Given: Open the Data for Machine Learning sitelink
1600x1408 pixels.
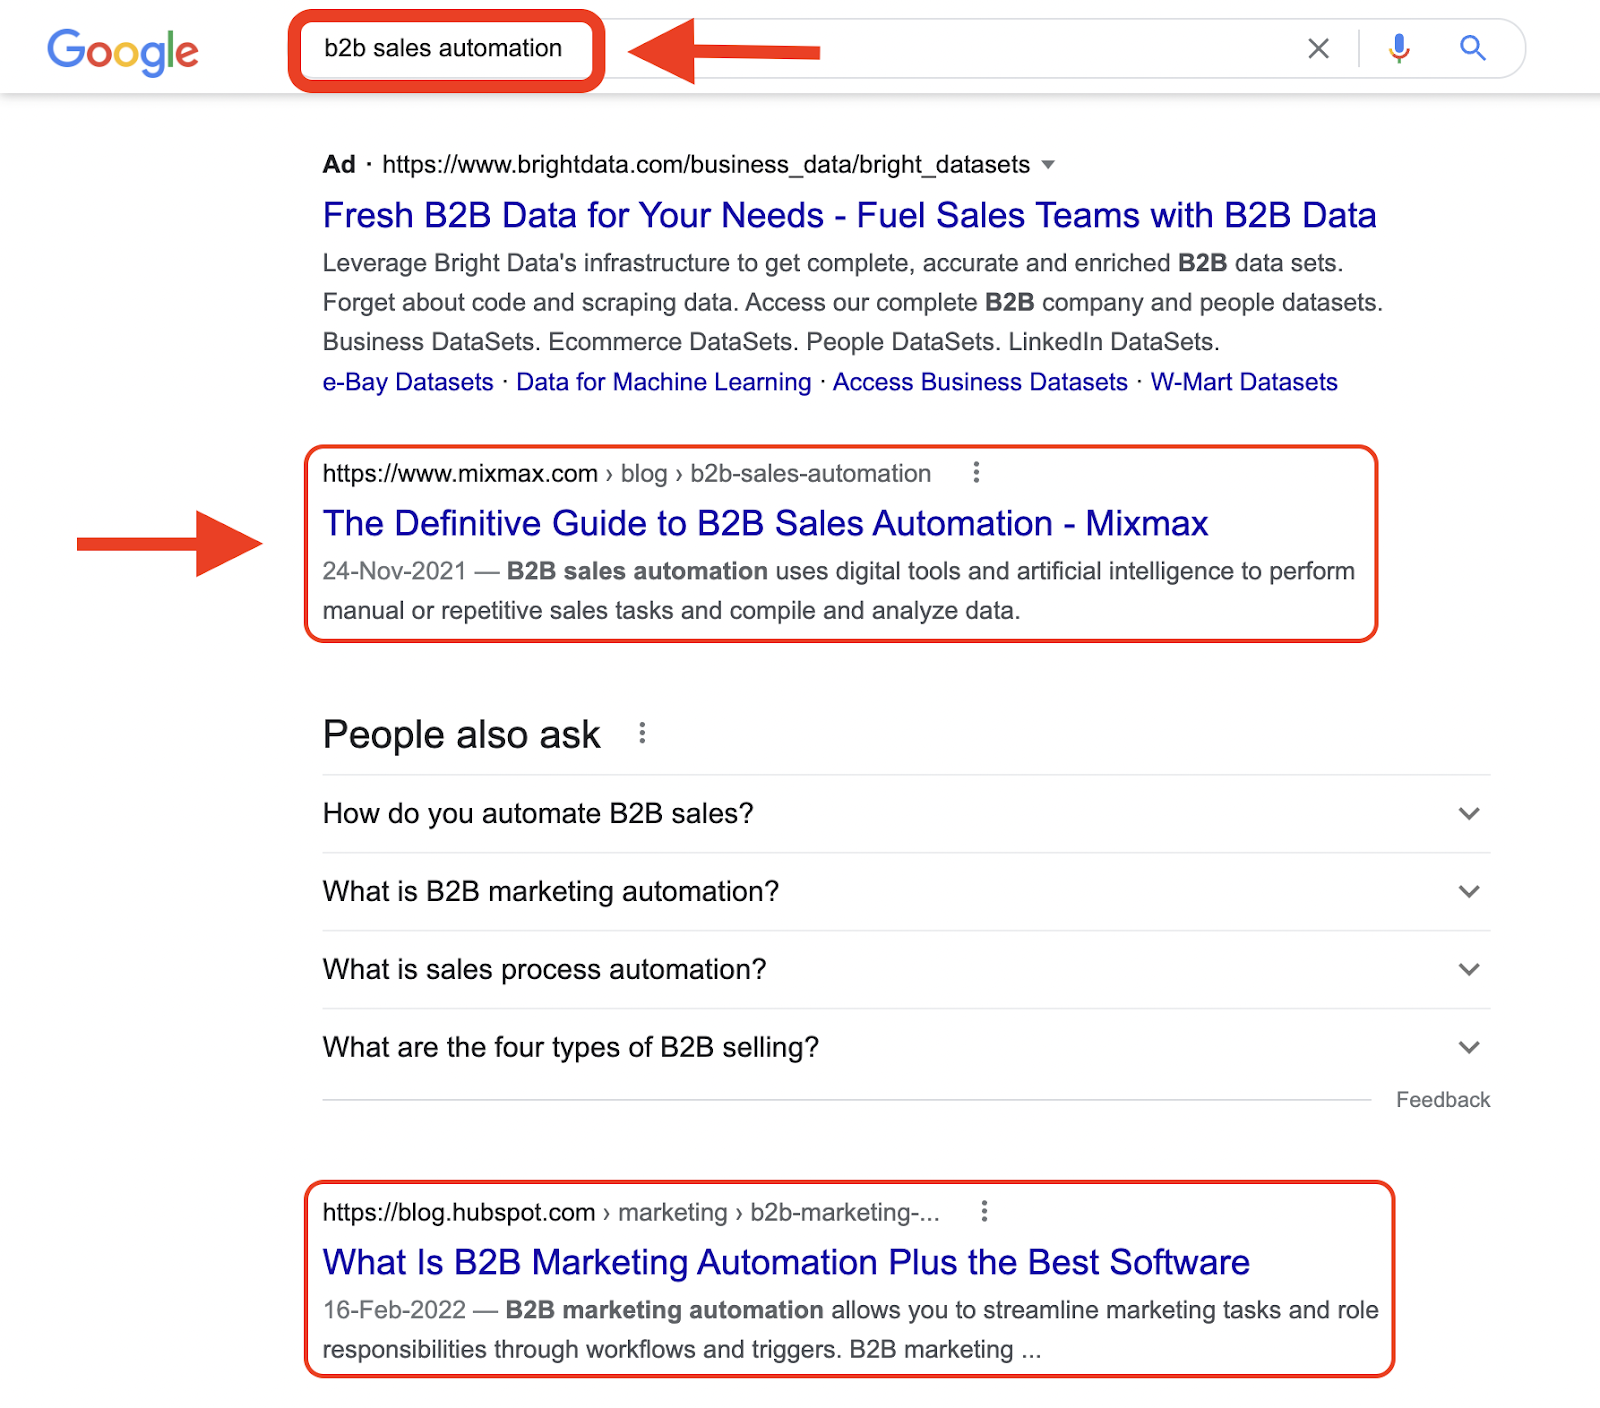Looking at the screenshot, I should [x=664, y=382].
